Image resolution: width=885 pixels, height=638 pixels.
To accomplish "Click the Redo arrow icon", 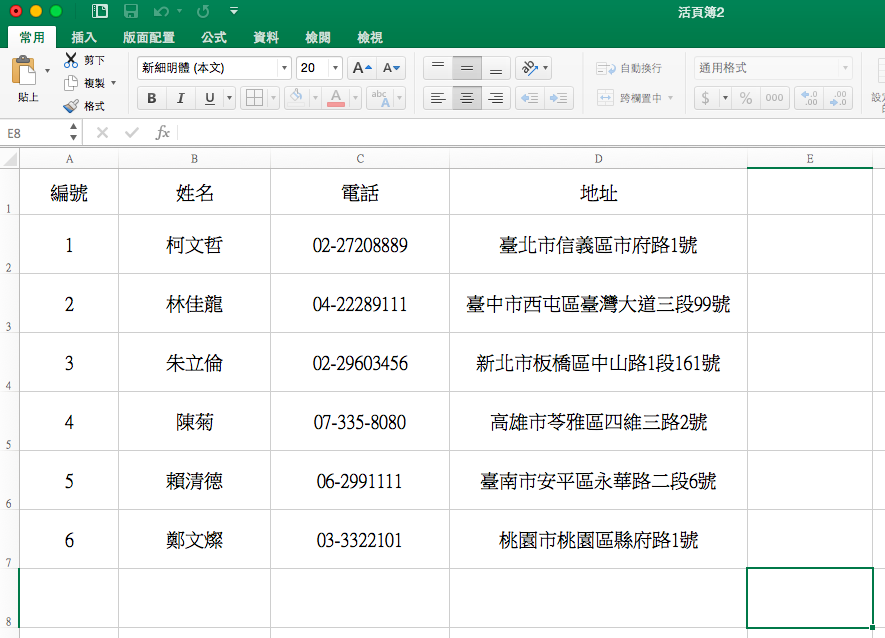I will (203, 11).
